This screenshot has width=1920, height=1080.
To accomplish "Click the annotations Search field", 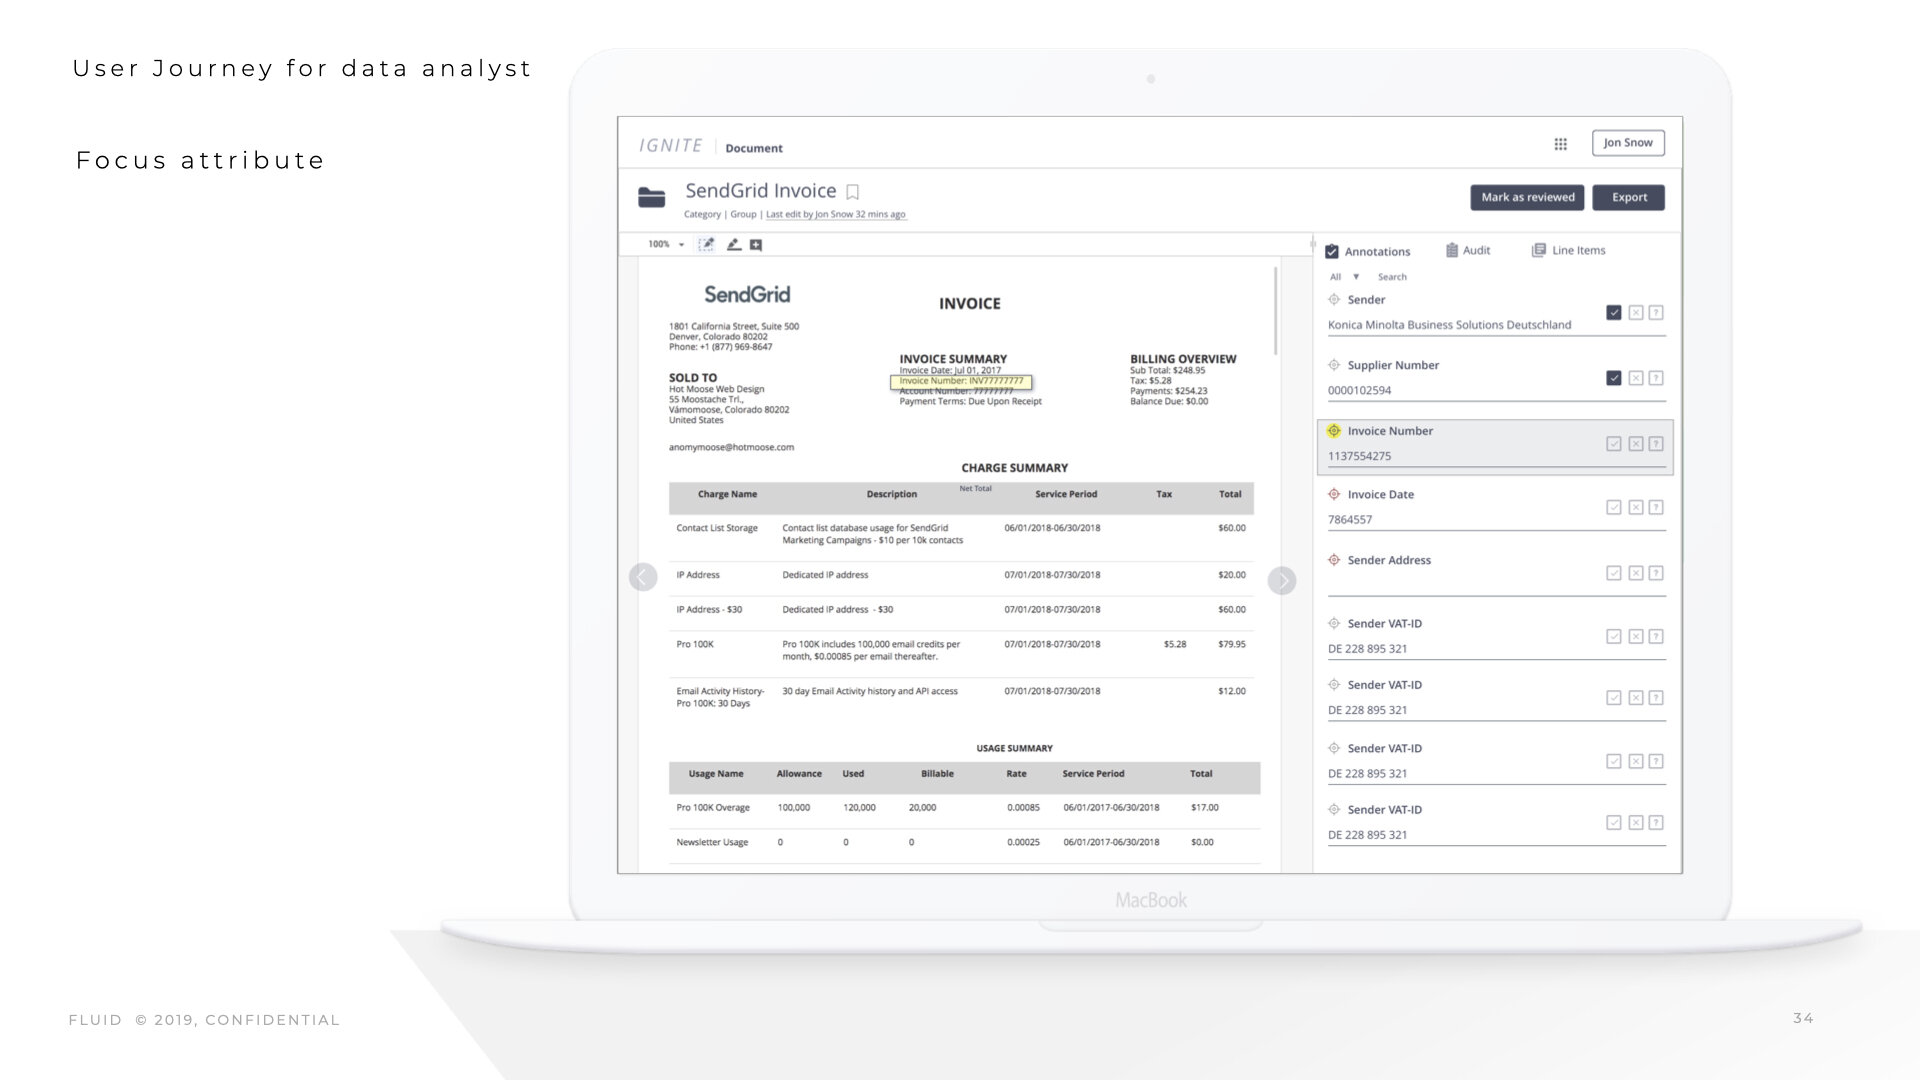I will point(1392,277).
